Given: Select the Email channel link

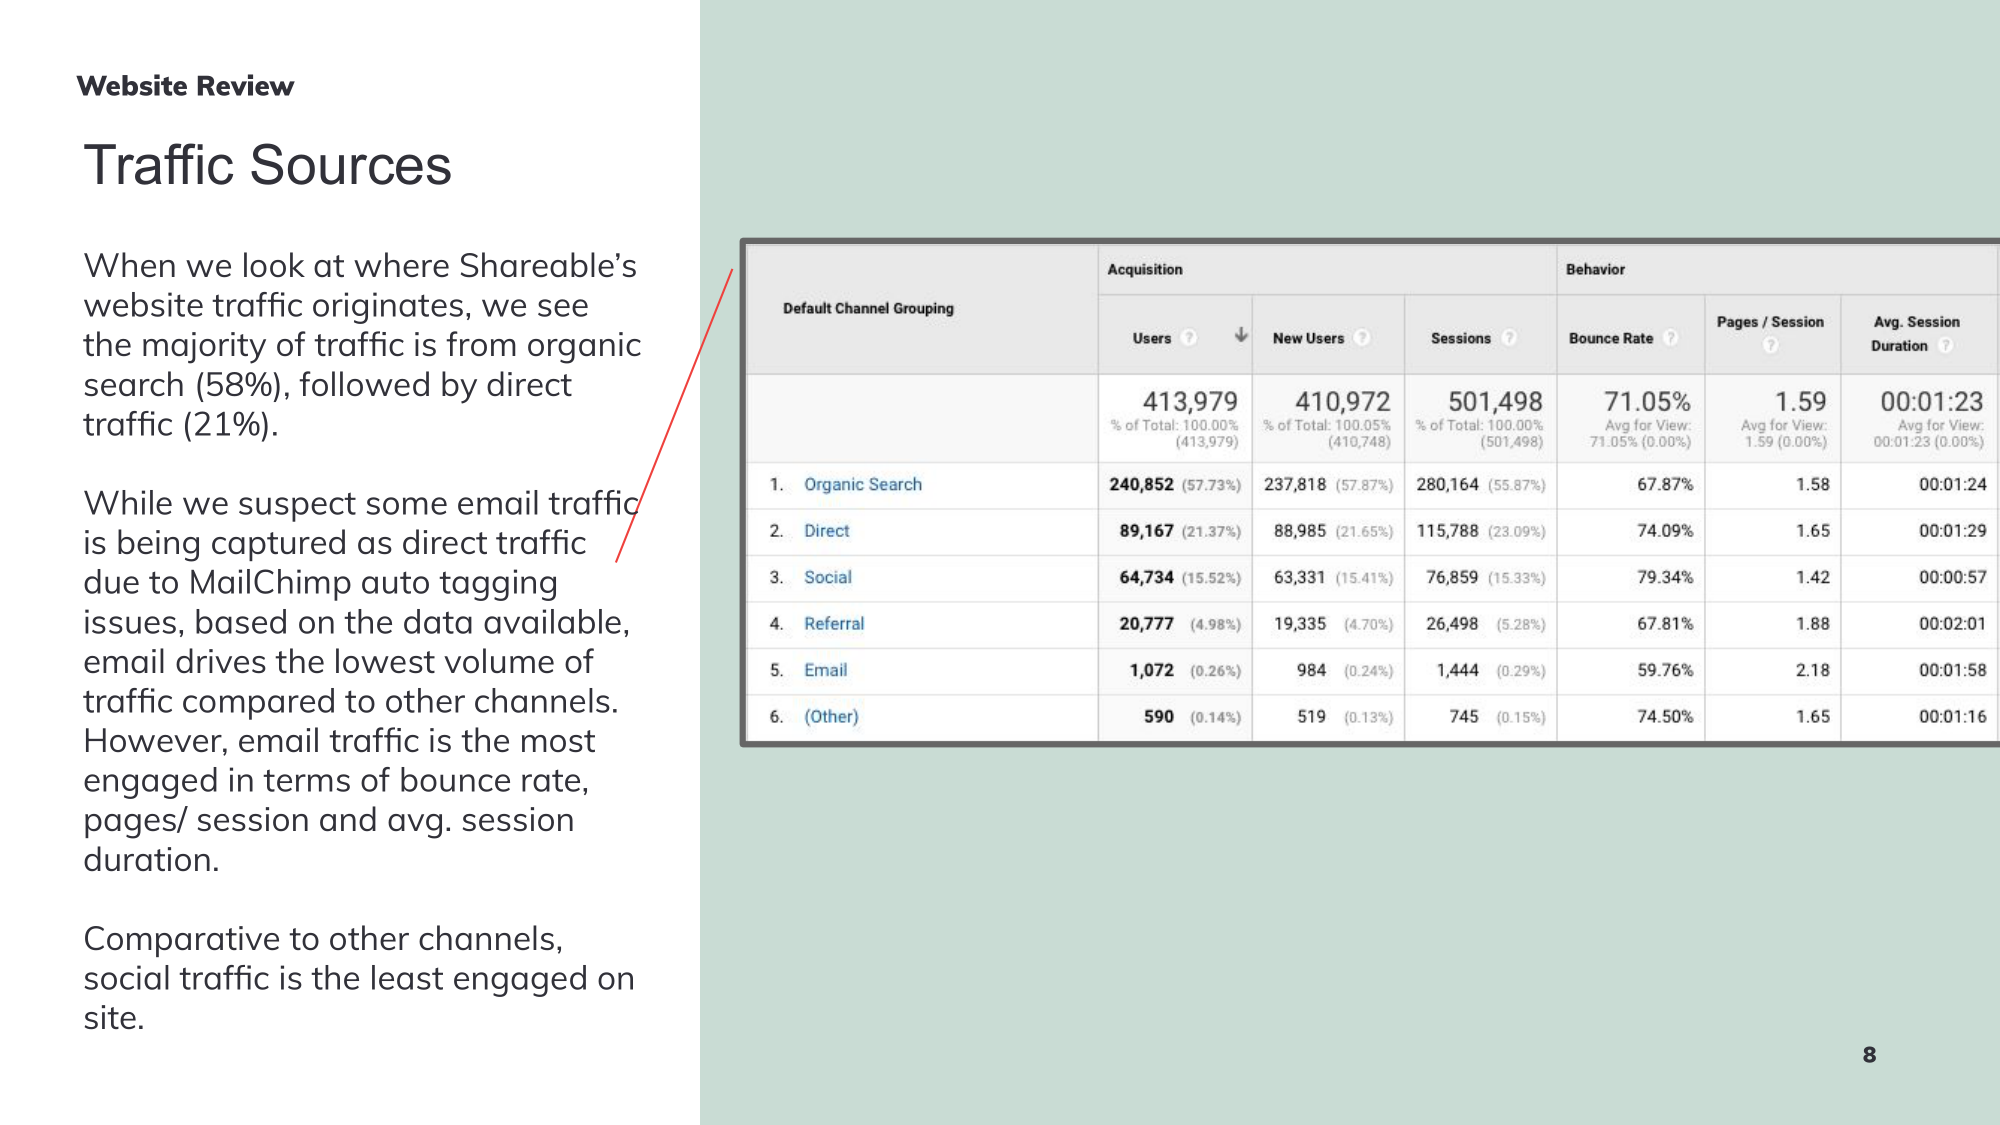Looking at the screenshot, I should point(825,670).
